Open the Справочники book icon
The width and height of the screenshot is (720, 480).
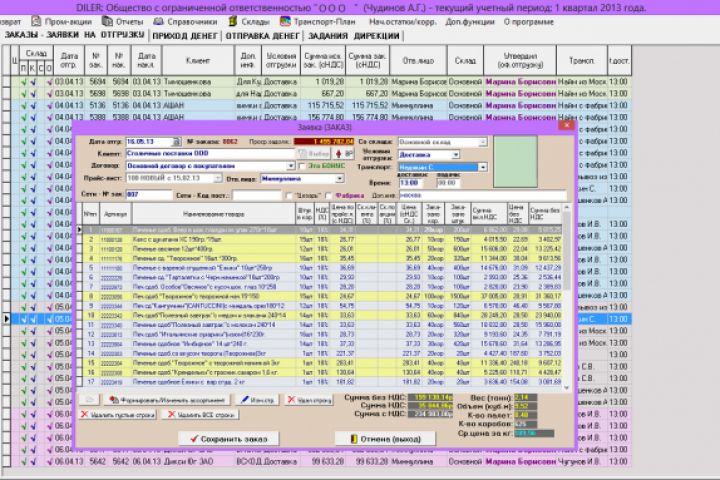tap(158, 21)
